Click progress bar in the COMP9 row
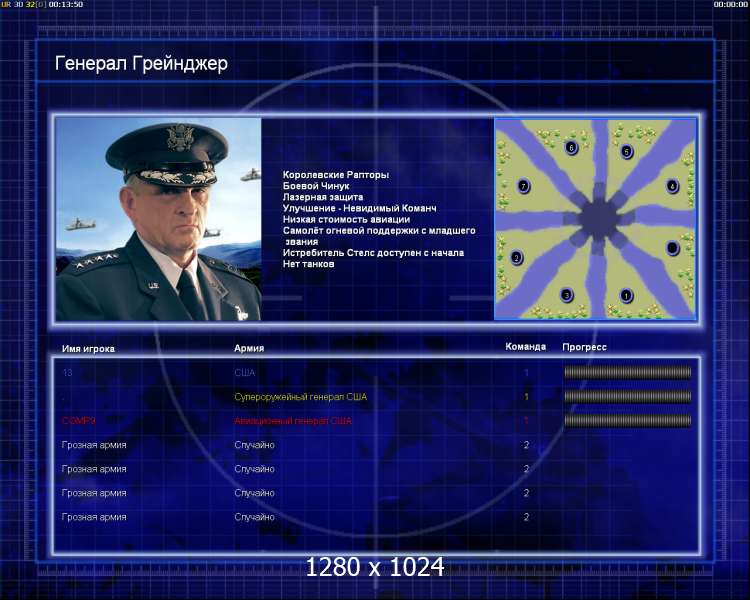 tap(628, 421)
